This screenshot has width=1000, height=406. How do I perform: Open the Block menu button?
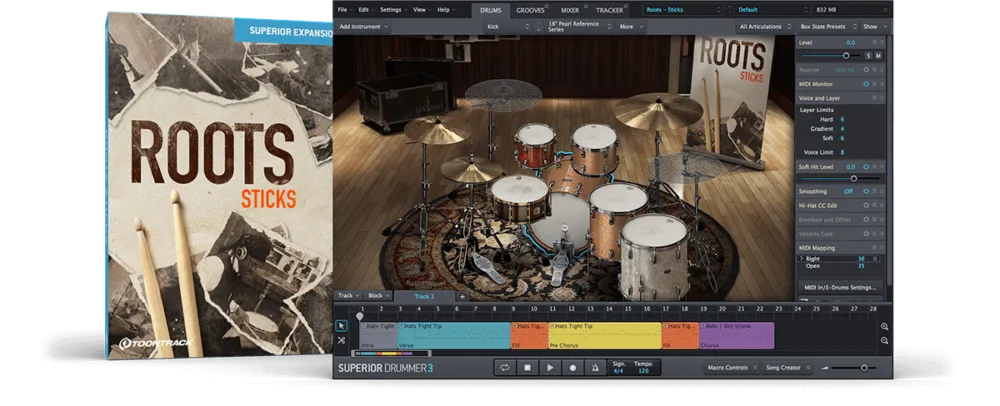(x=379, y=296)
